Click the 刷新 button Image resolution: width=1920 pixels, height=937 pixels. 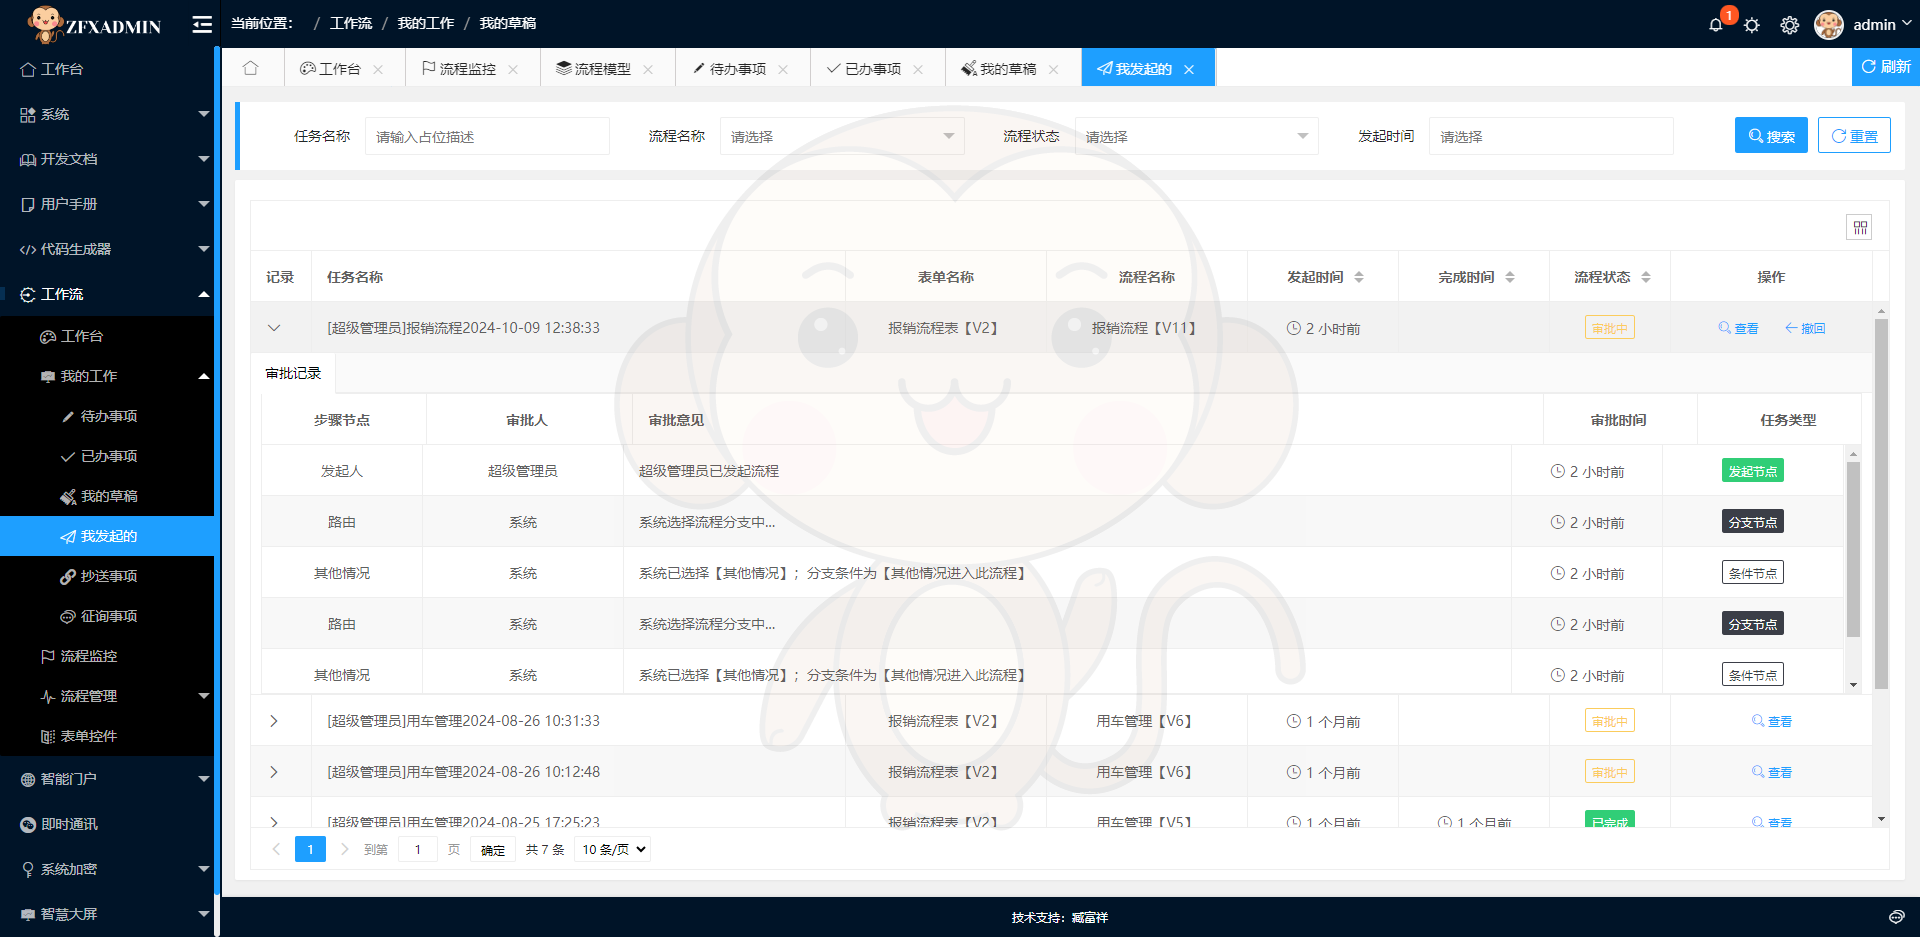[1885, 67]
